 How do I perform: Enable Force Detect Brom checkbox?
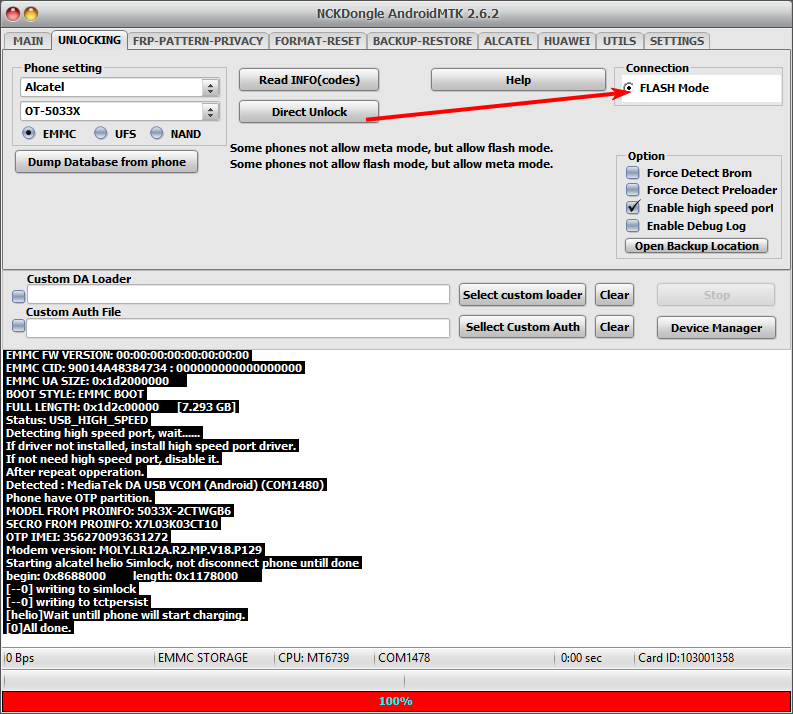633,173
